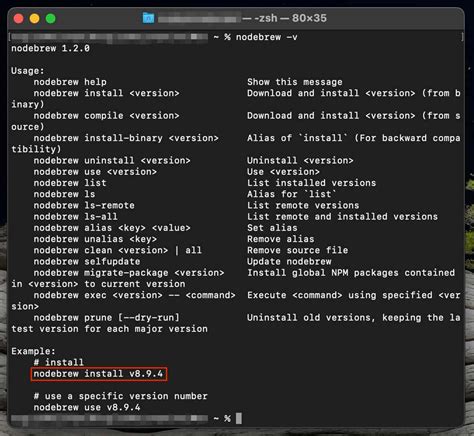Click 'Uninstall old versions, keeping the la' text
474x436 pixels.
coord(354,318)
